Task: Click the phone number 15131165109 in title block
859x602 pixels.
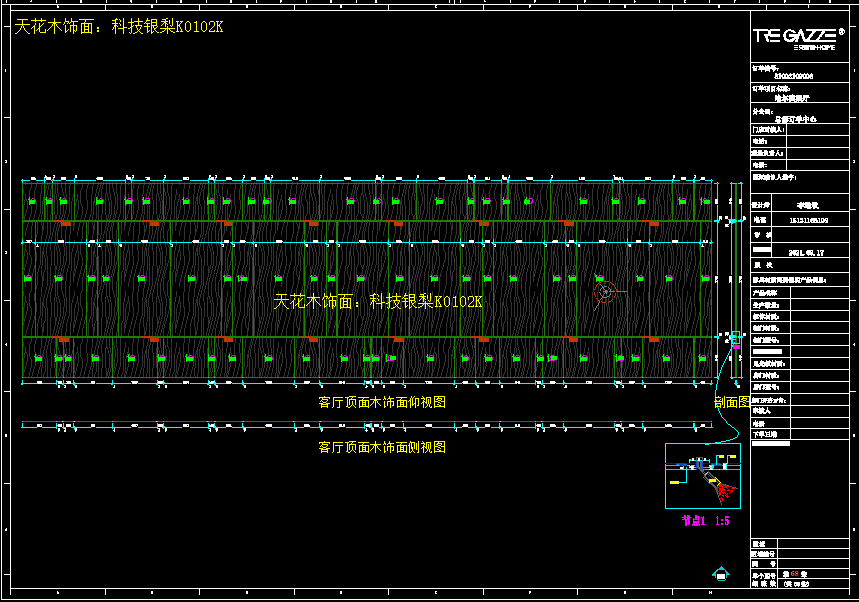Action: tap(809, 219)
